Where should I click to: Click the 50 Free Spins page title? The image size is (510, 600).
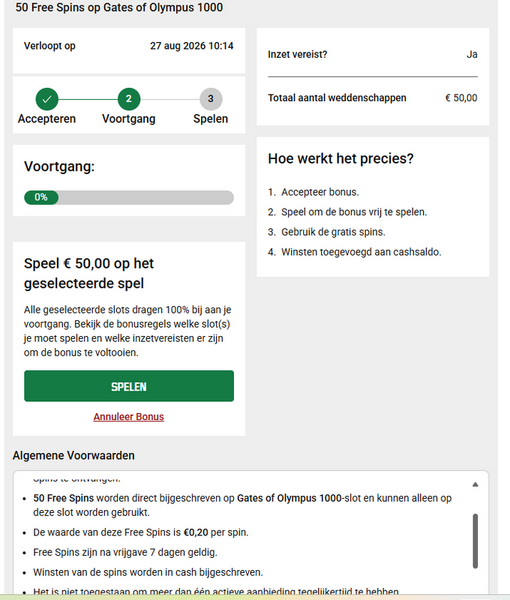(119, 7)
